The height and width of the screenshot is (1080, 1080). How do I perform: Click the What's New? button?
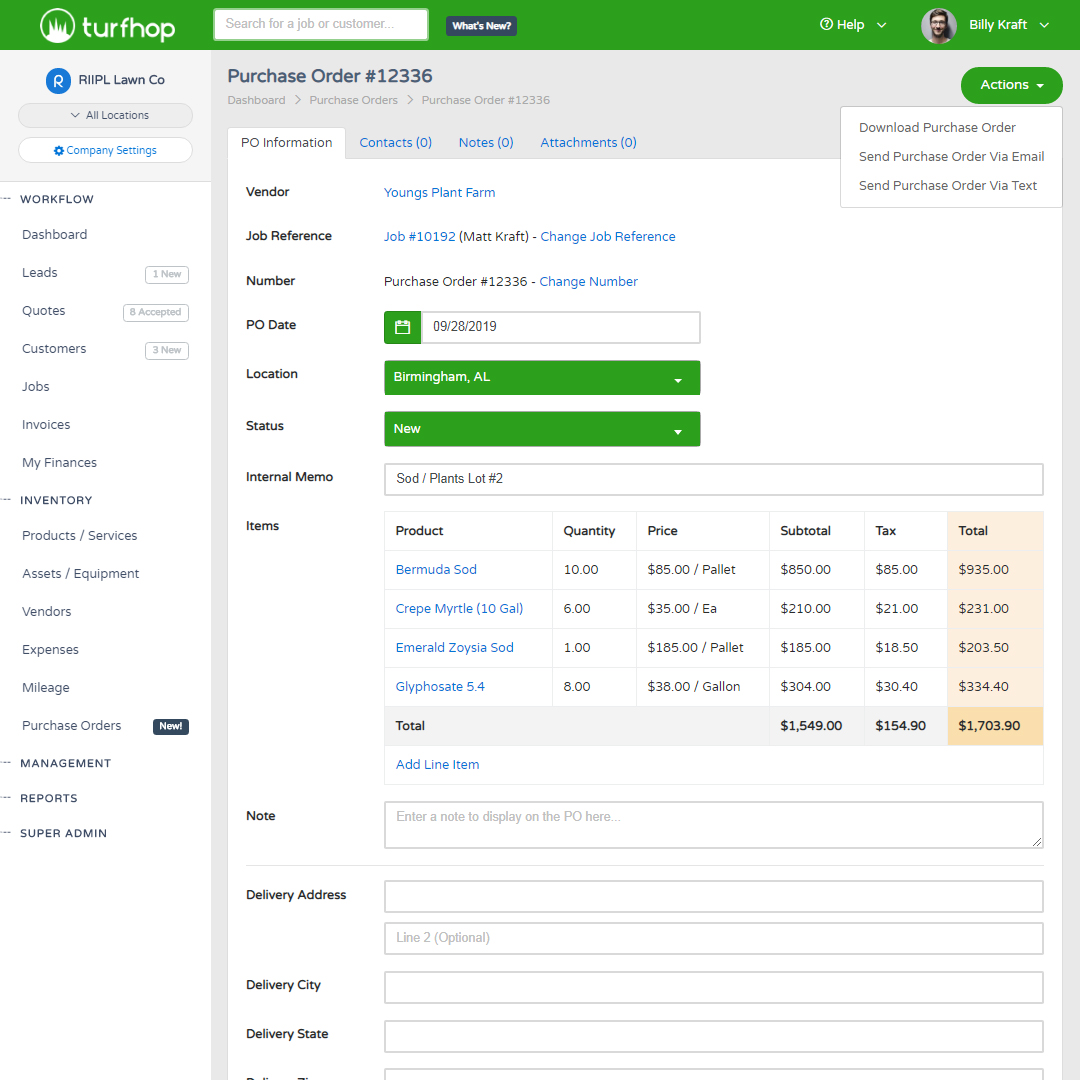(x=481, y=24)
